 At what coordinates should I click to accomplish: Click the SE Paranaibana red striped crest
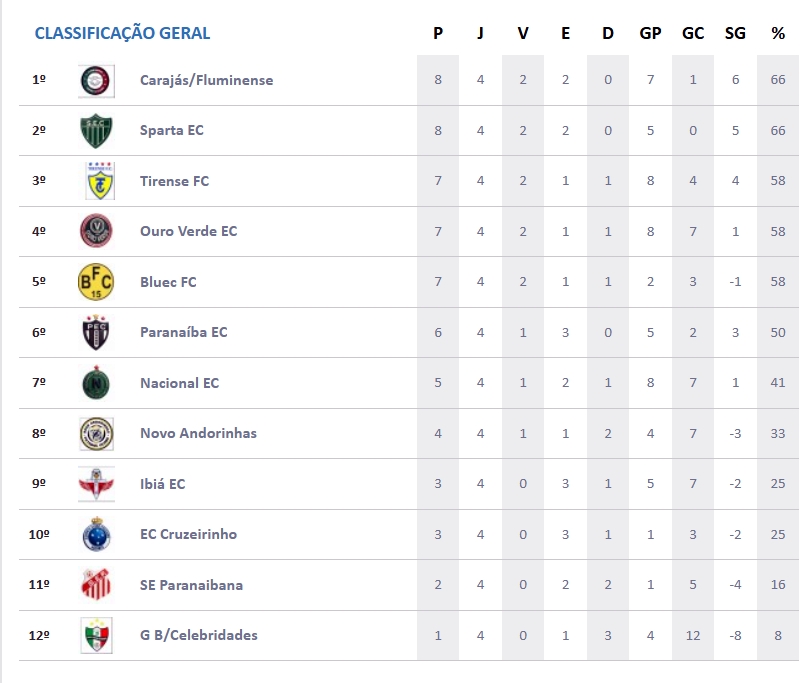coord(97,585)
